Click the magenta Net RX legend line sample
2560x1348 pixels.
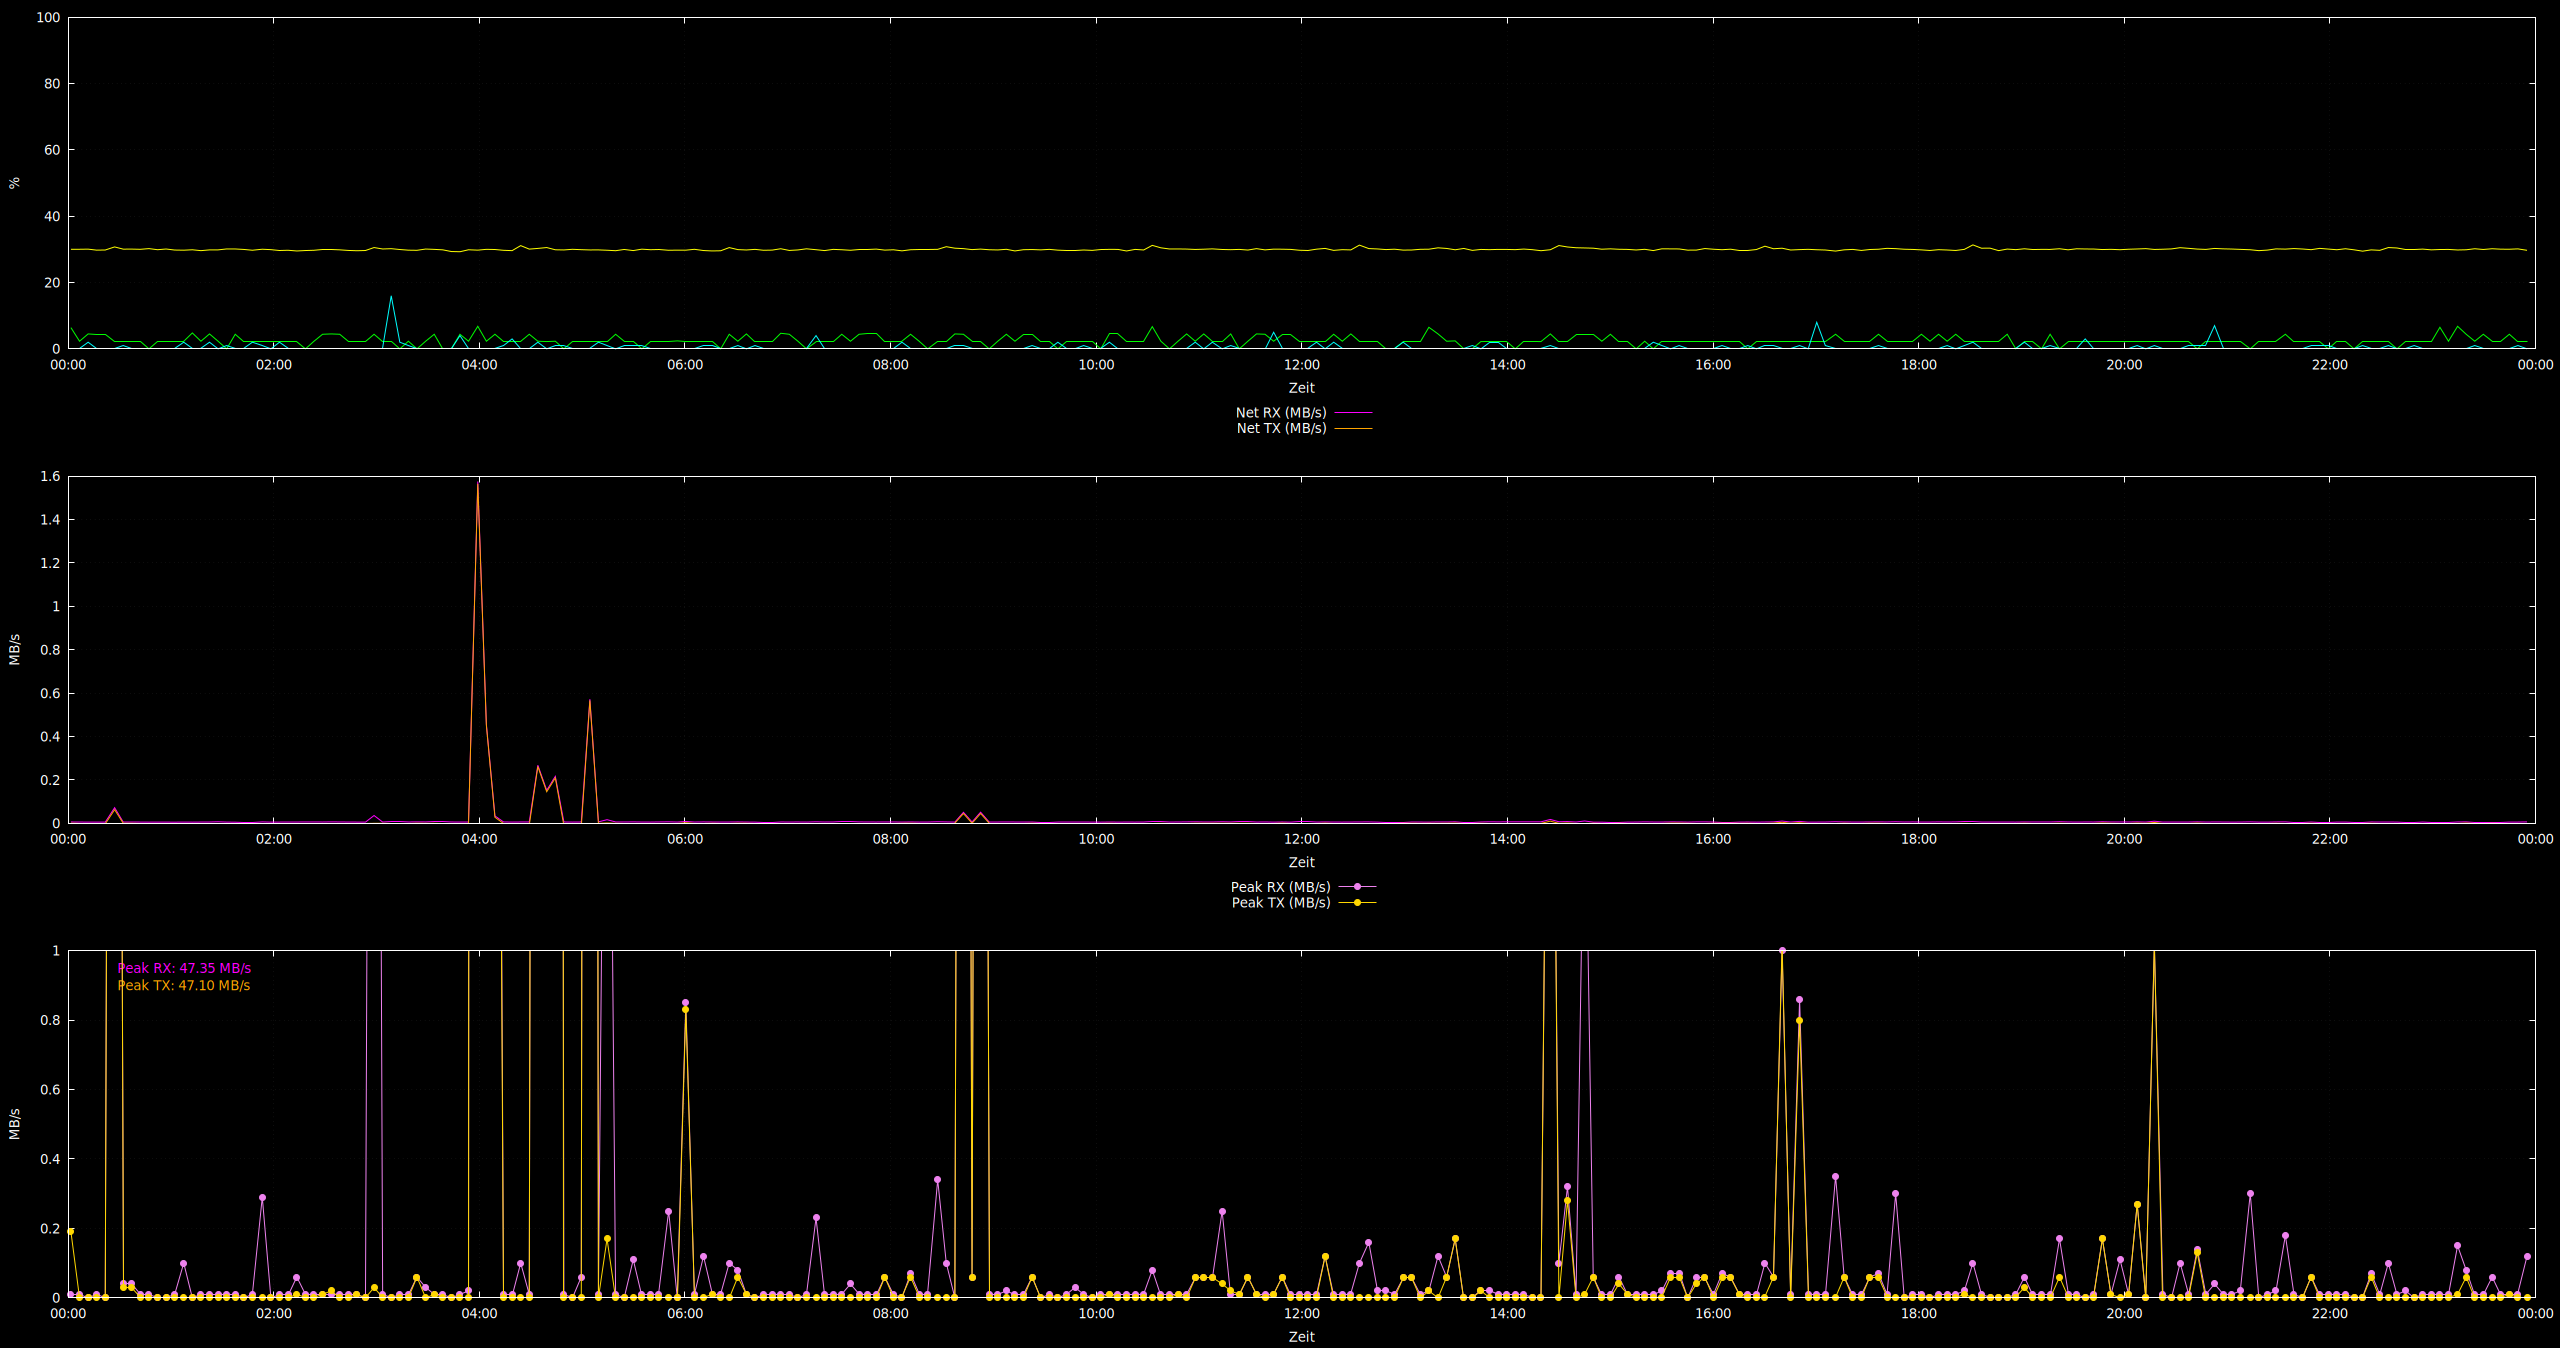pos(1353,412)
